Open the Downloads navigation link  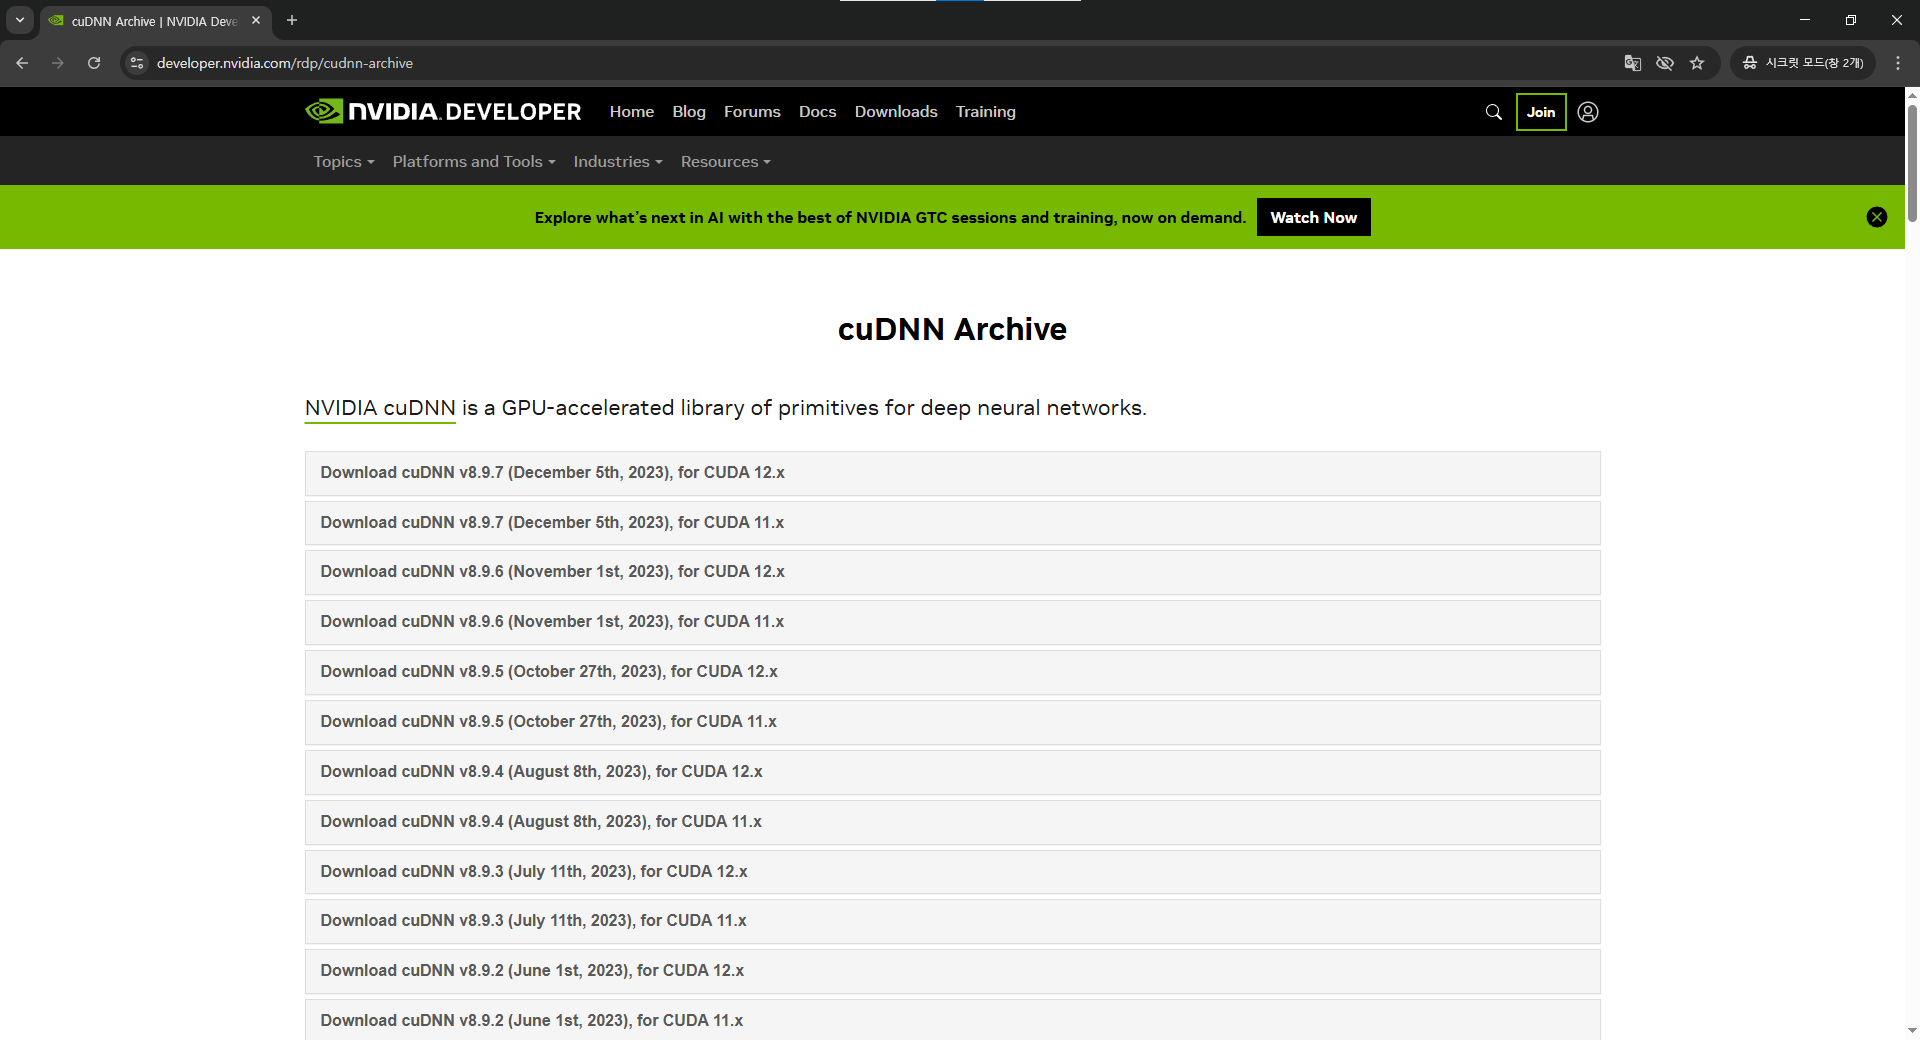click(896, 112)
